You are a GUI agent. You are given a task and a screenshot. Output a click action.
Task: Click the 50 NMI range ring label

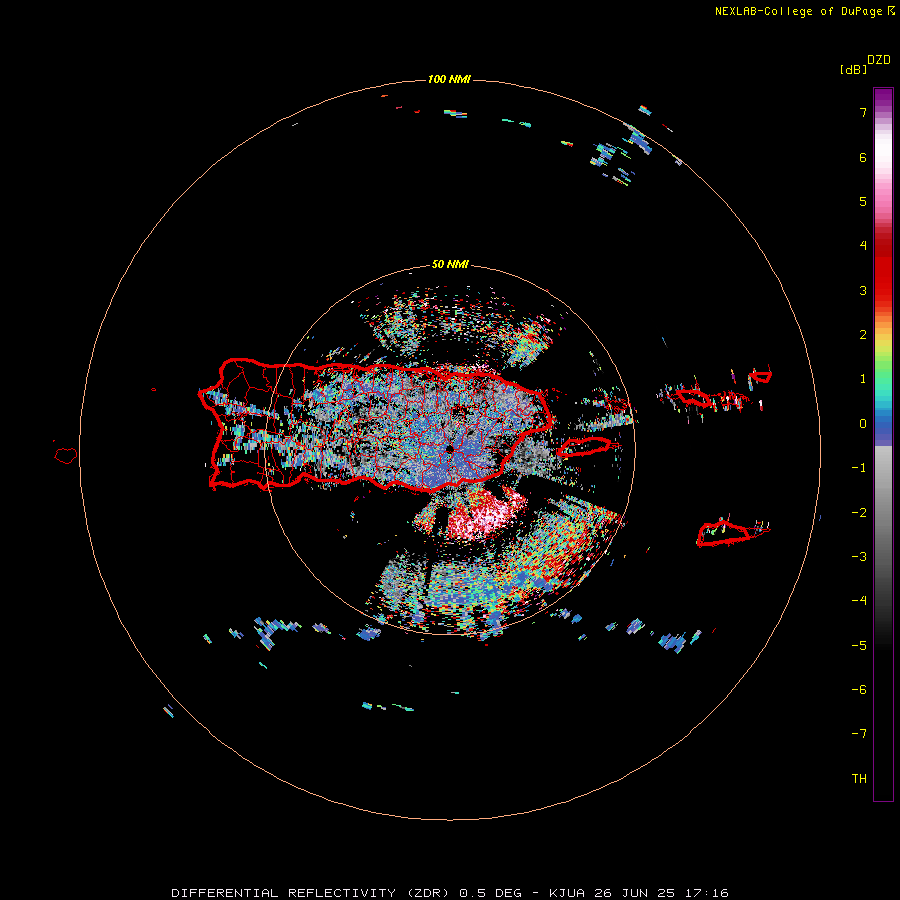[451, 265]
